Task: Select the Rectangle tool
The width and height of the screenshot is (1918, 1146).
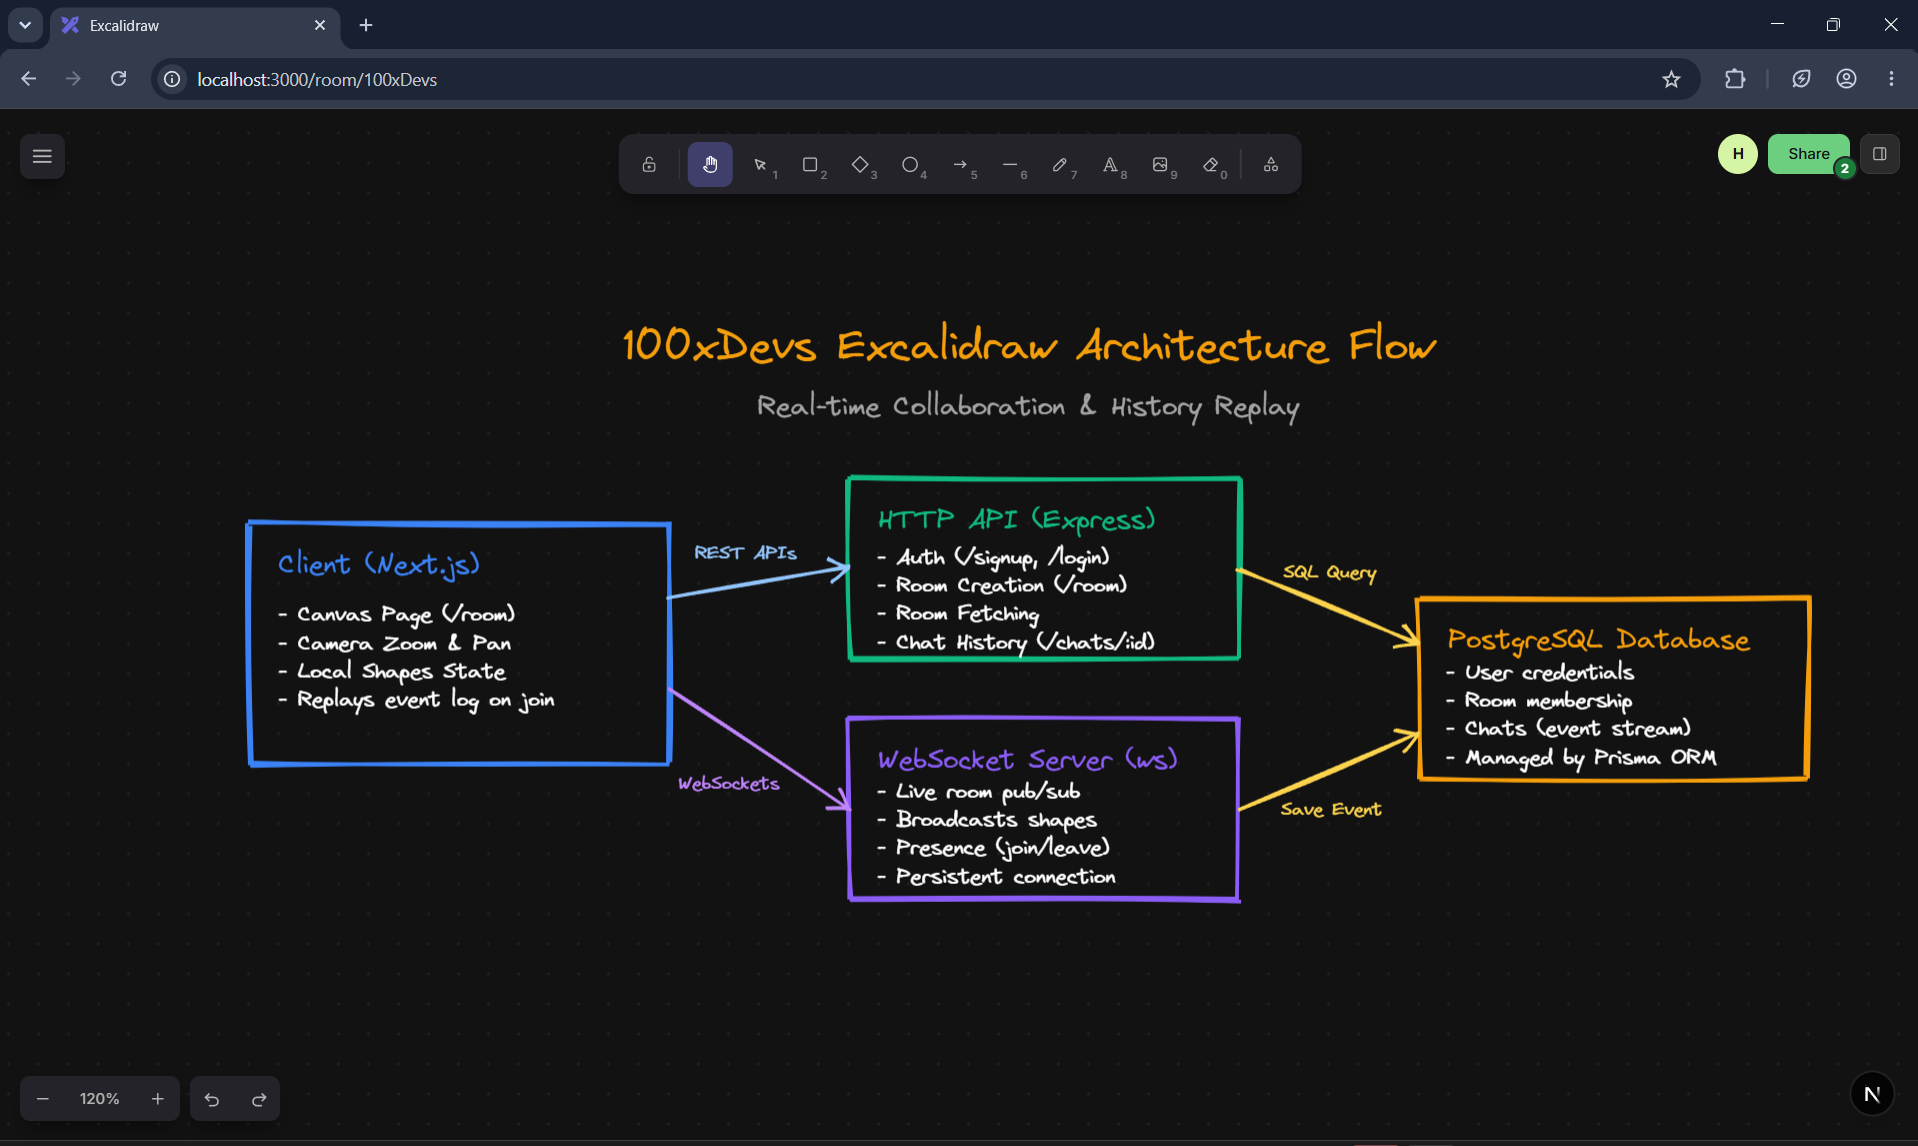Action: (811, 165)
